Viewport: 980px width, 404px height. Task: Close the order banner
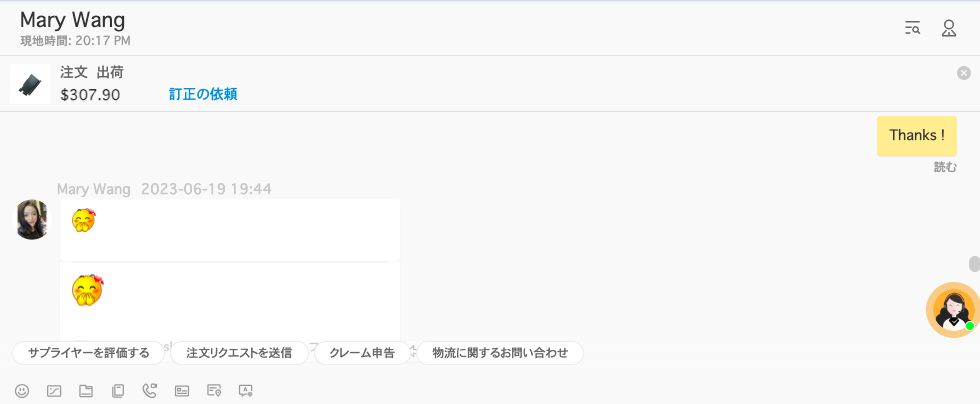coord(964,73)
